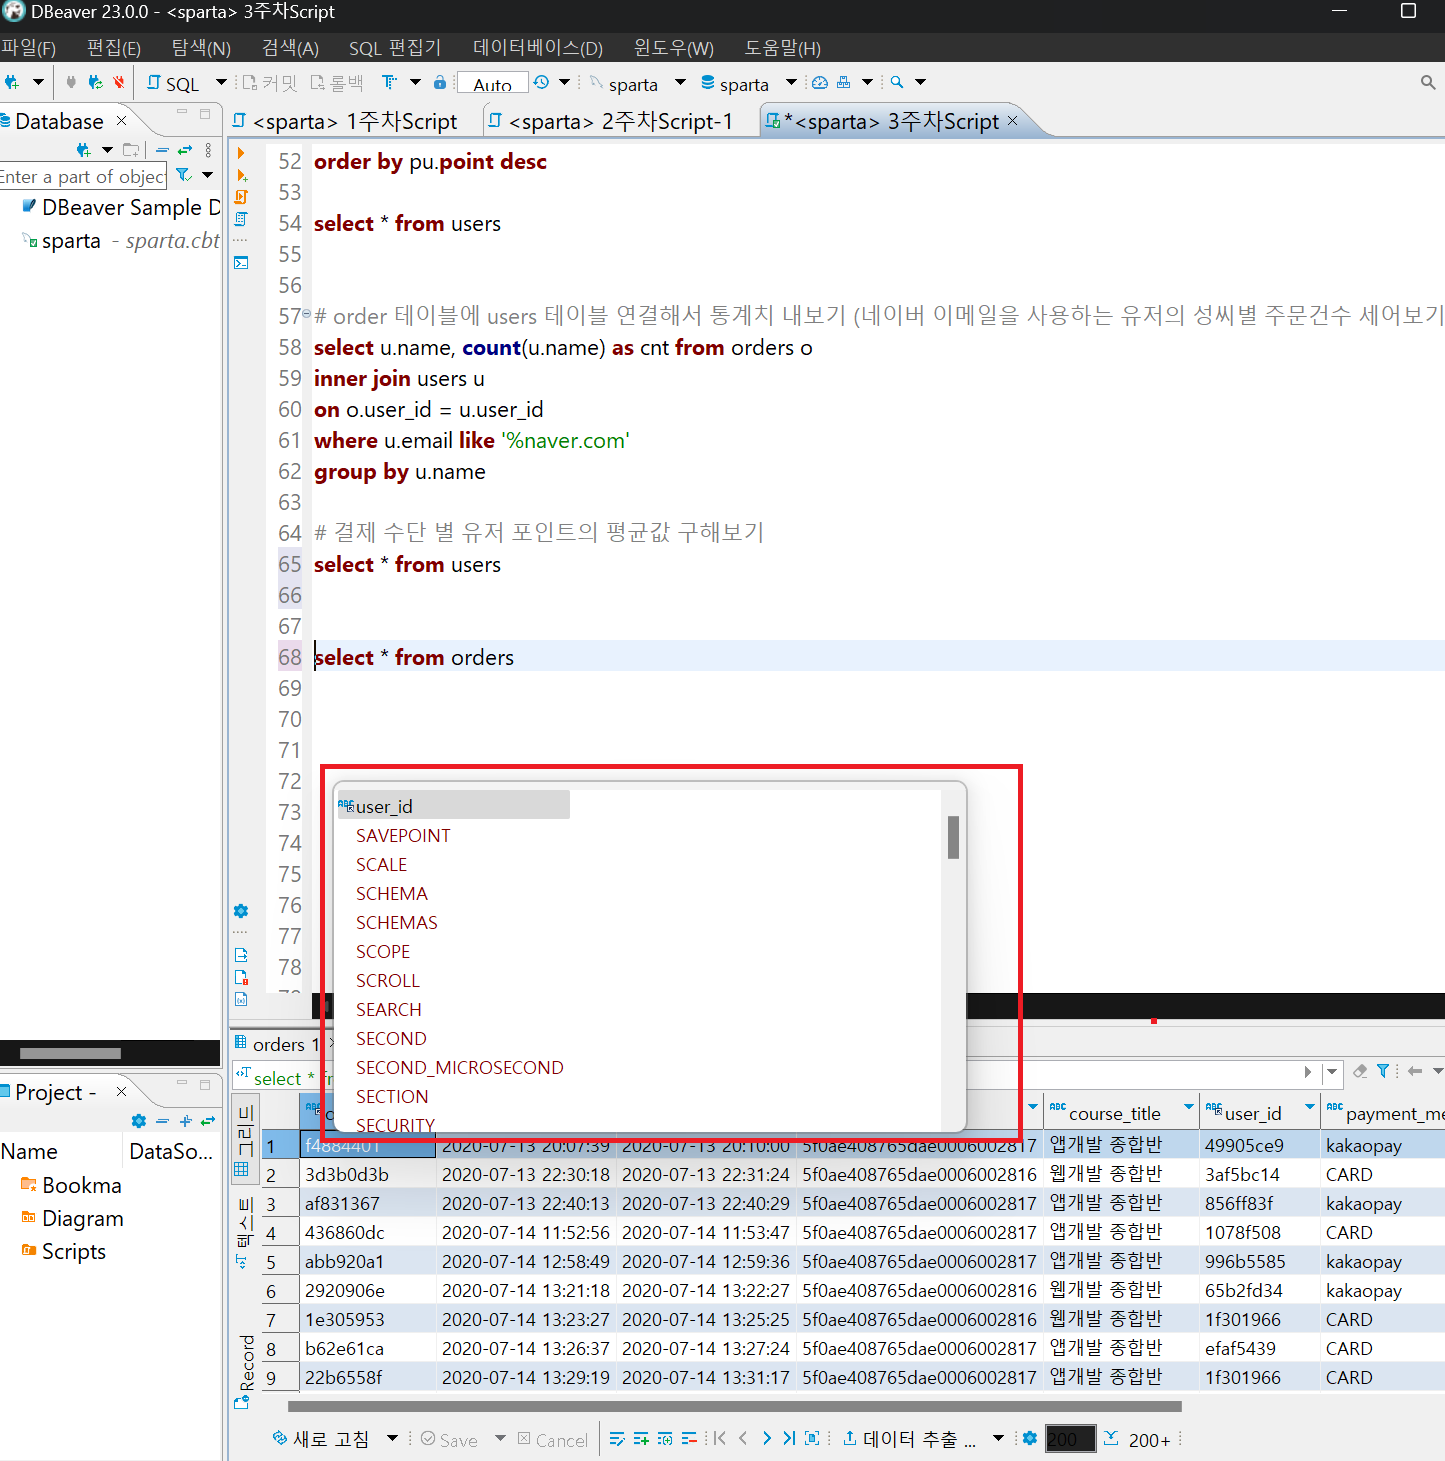This screenshot has height=1461, width=1445.
Task: Click the delete row icon in results toolbar
Action: pos(689,1439)
